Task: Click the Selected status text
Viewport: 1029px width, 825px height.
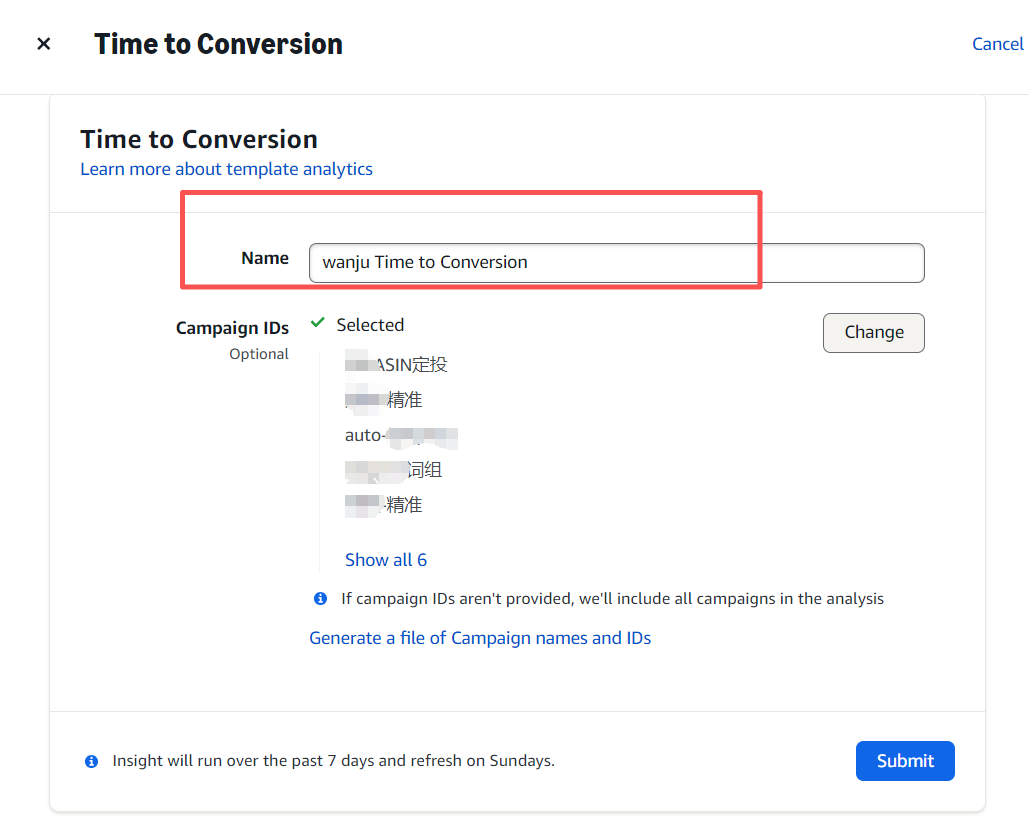Action: (370, 325)
